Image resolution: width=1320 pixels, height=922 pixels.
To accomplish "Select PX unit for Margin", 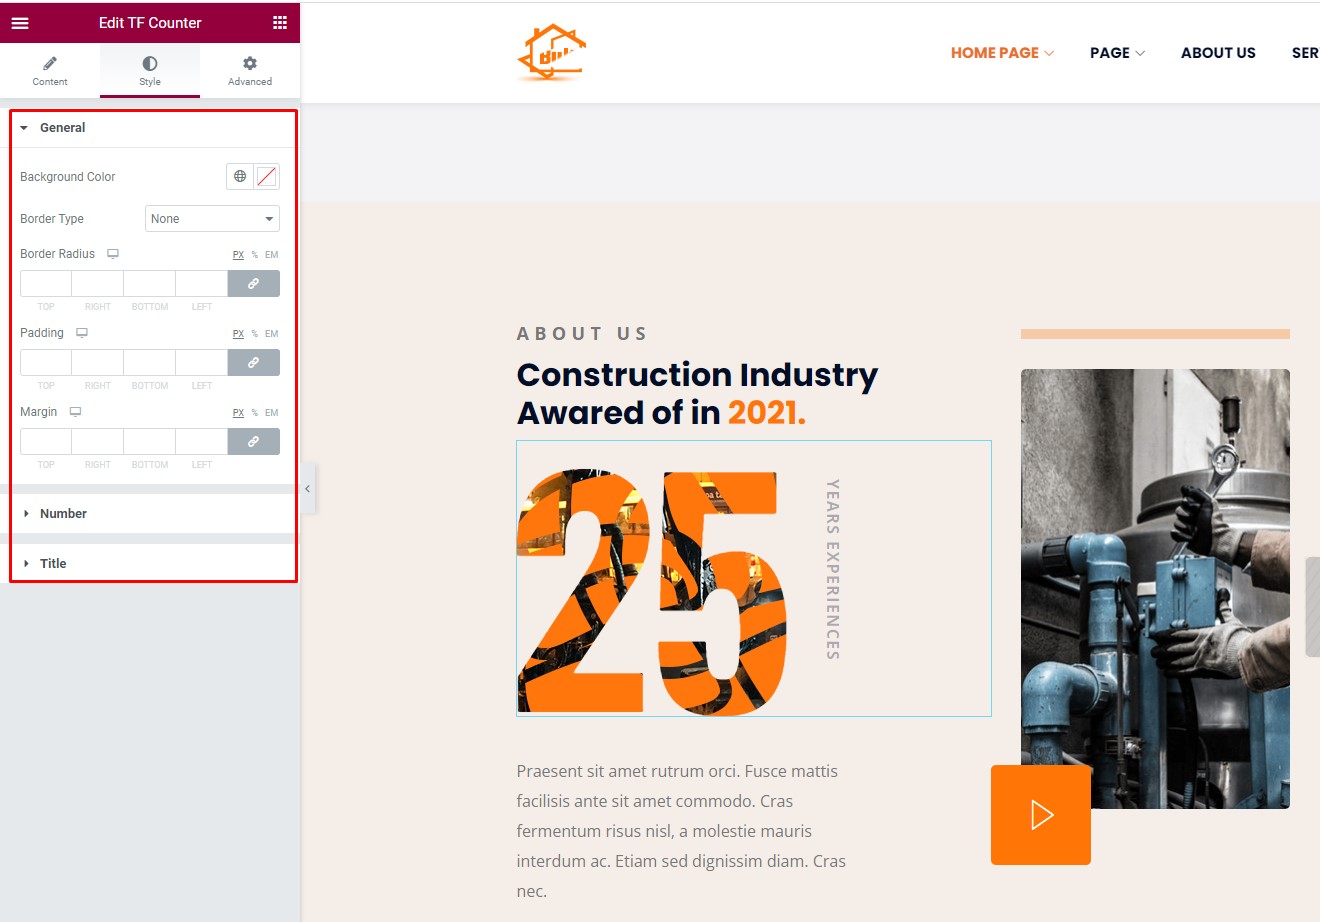I will point(238,413).
